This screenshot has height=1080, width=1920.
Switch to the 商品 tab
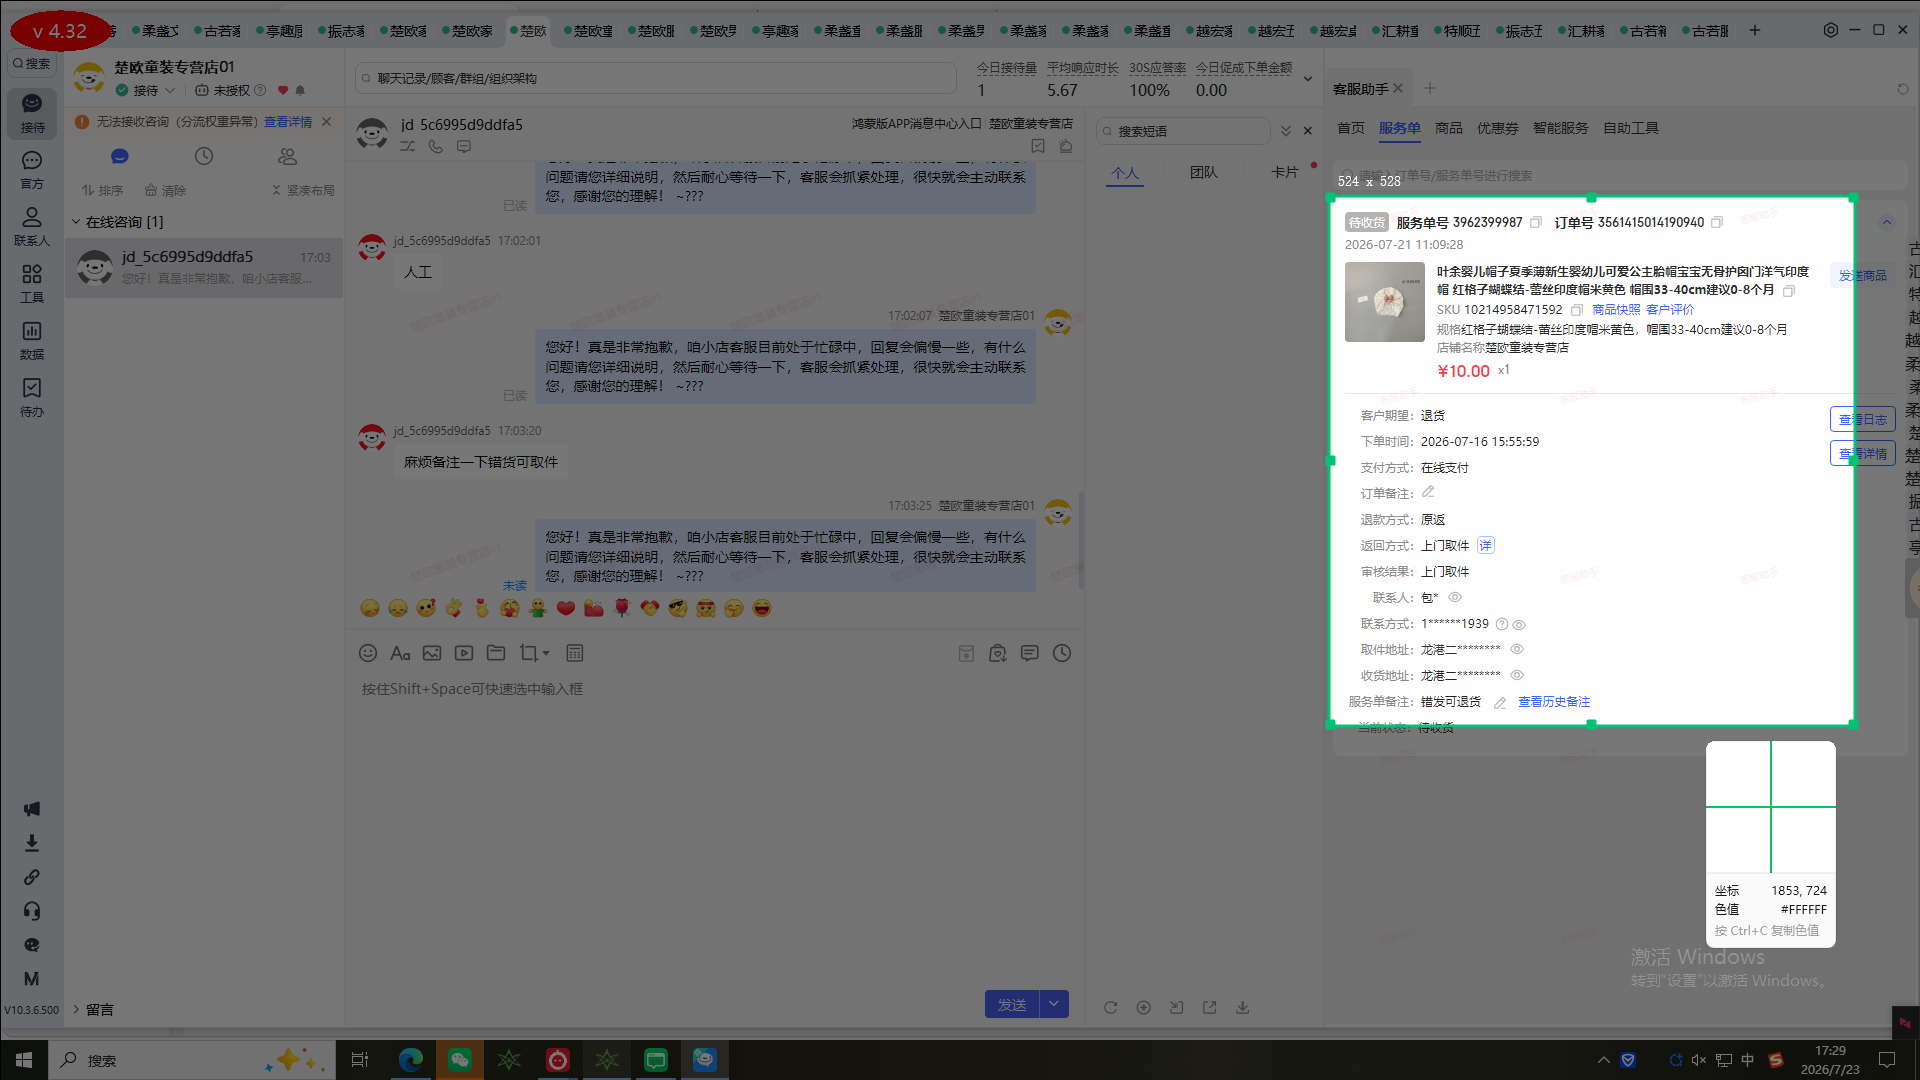pos(1449,128)
